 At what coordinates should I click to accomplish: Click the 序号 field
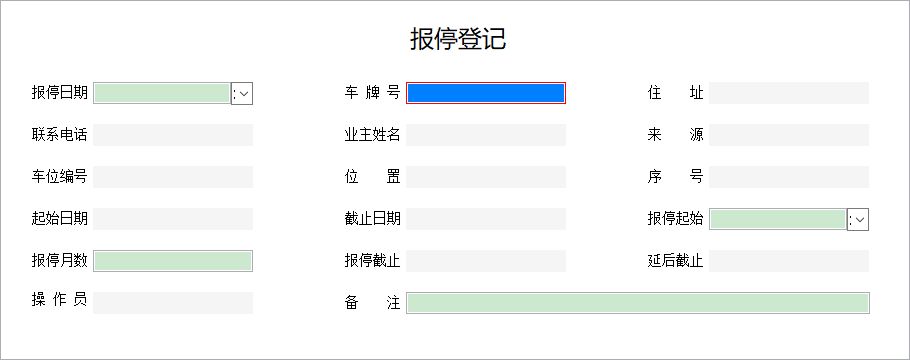pyautogui.click(x=789, y=177)
